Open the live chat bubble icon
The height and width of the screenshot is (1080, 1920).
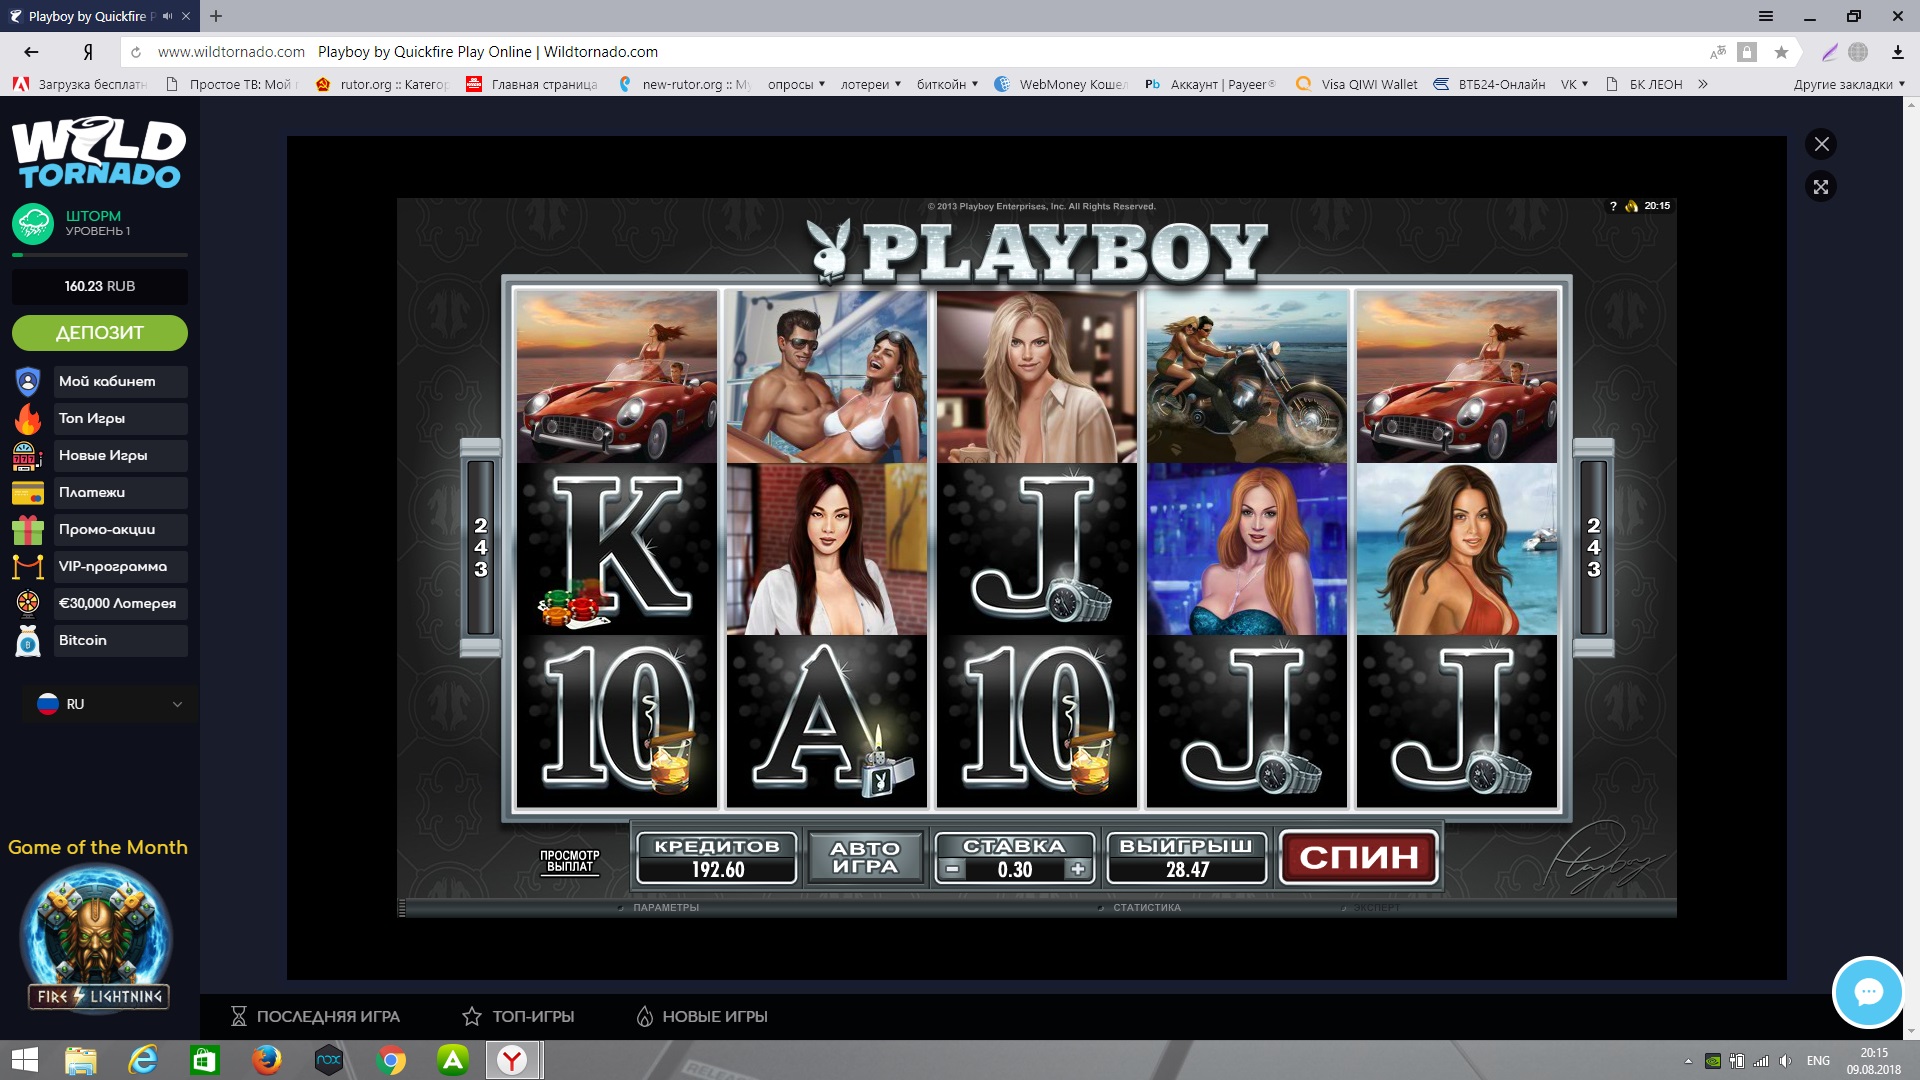point(1867,992)
